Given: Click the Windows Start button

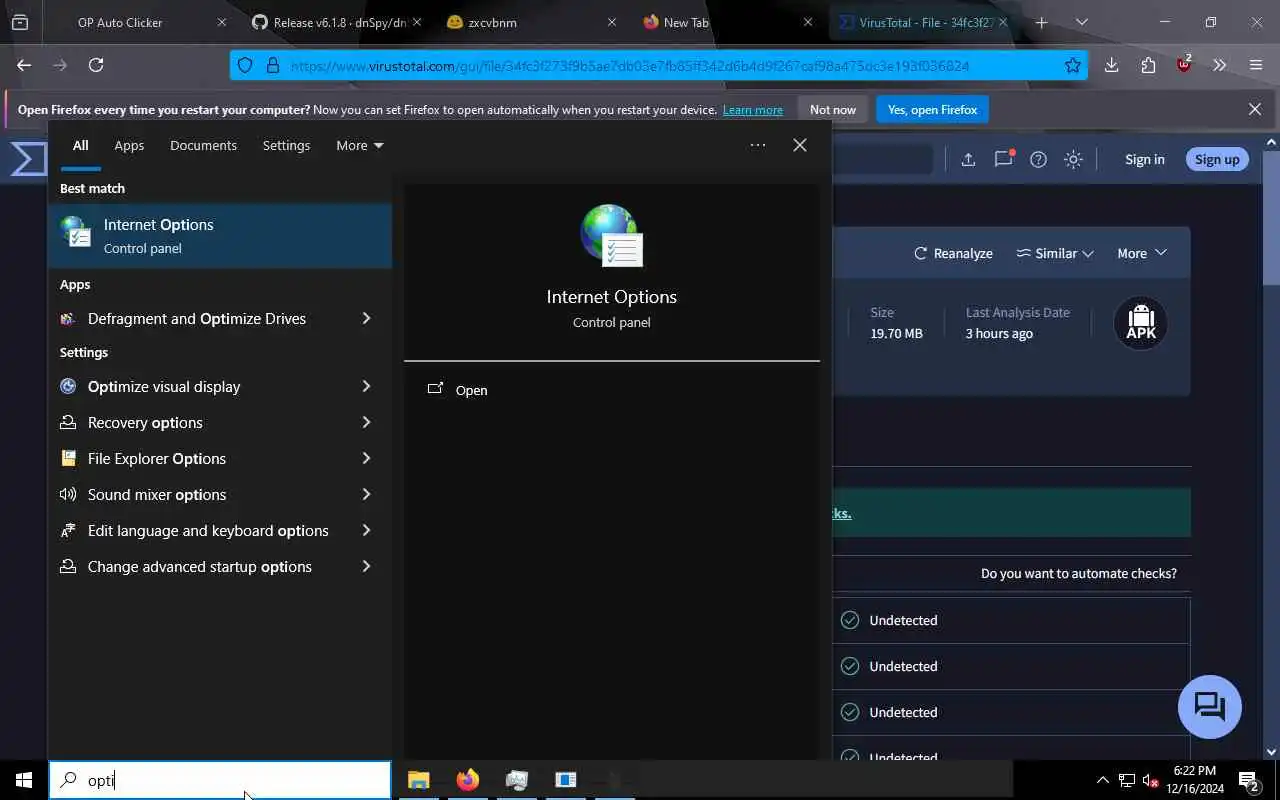Looking at the screenshot, I should (x=24, y=780).
